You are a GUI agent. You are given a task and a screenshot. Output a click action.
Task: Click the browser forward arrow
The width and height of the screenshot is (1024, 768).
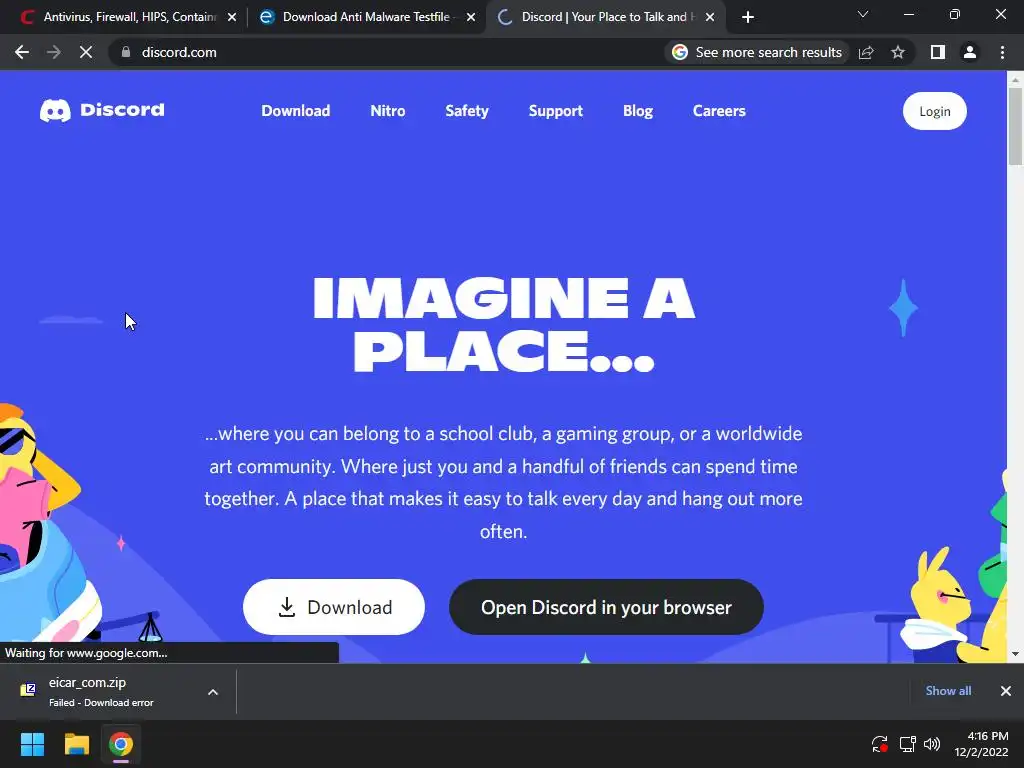54,52
